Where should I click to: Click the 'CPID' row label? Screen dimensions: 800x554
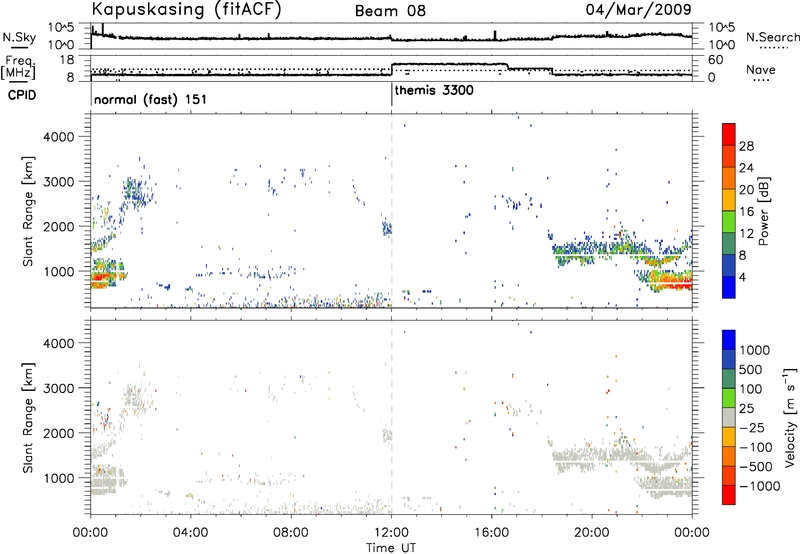coord(22,95)
